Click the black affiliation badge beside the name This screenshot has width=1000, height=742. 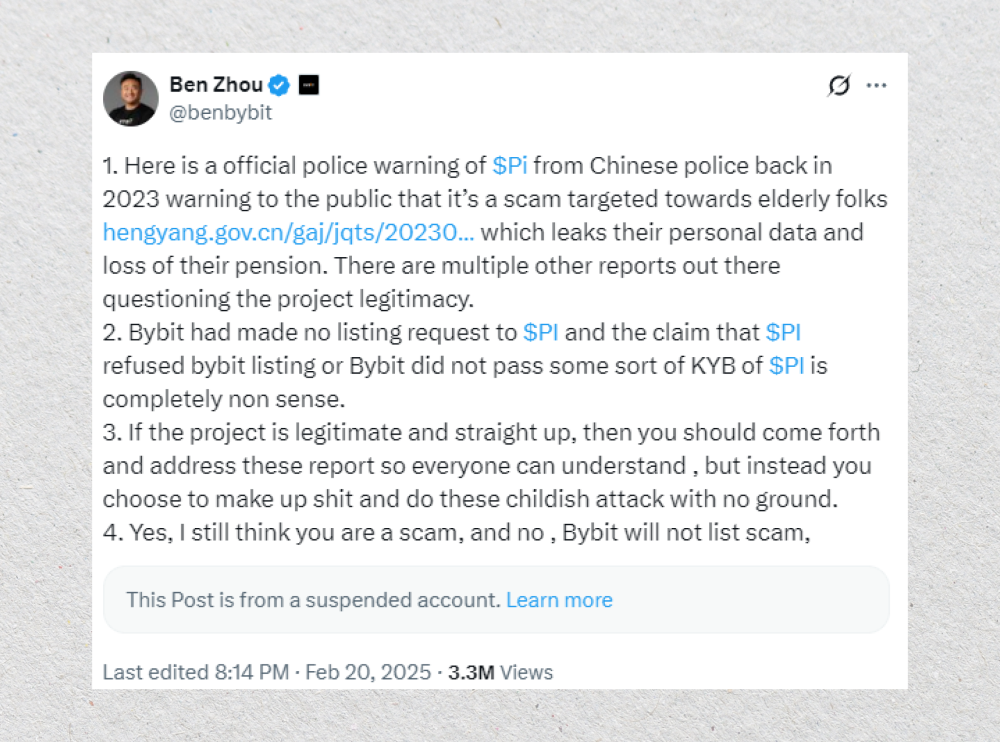(x=309, y=85)
